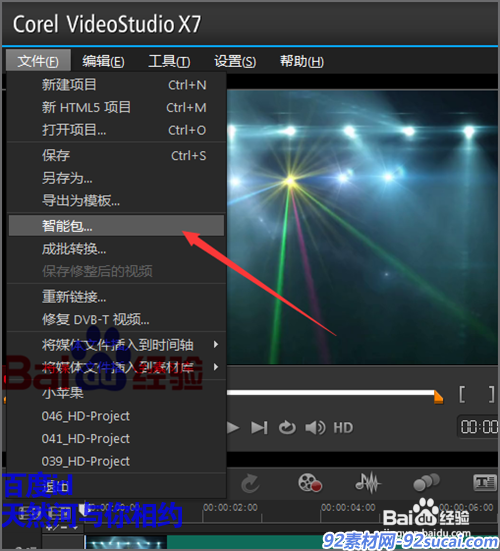This screenshot has width=500, height=551.
Task: Open recent project 039_HD-Project
Action: click(x=116, y=461)
